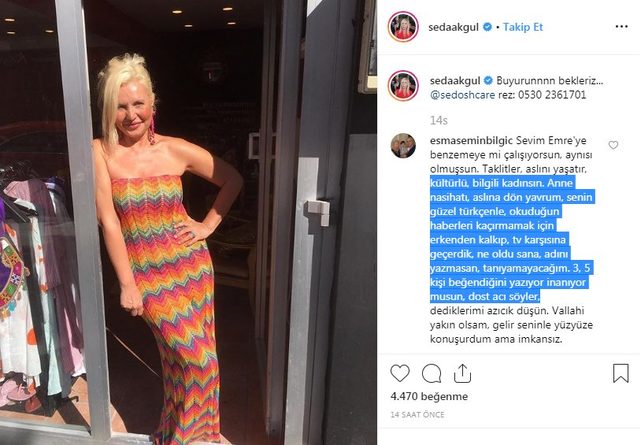The height and width of the screenshot is (445, 640).
Task: Save the post with the bookmark icon
Action: click(620, 373)
